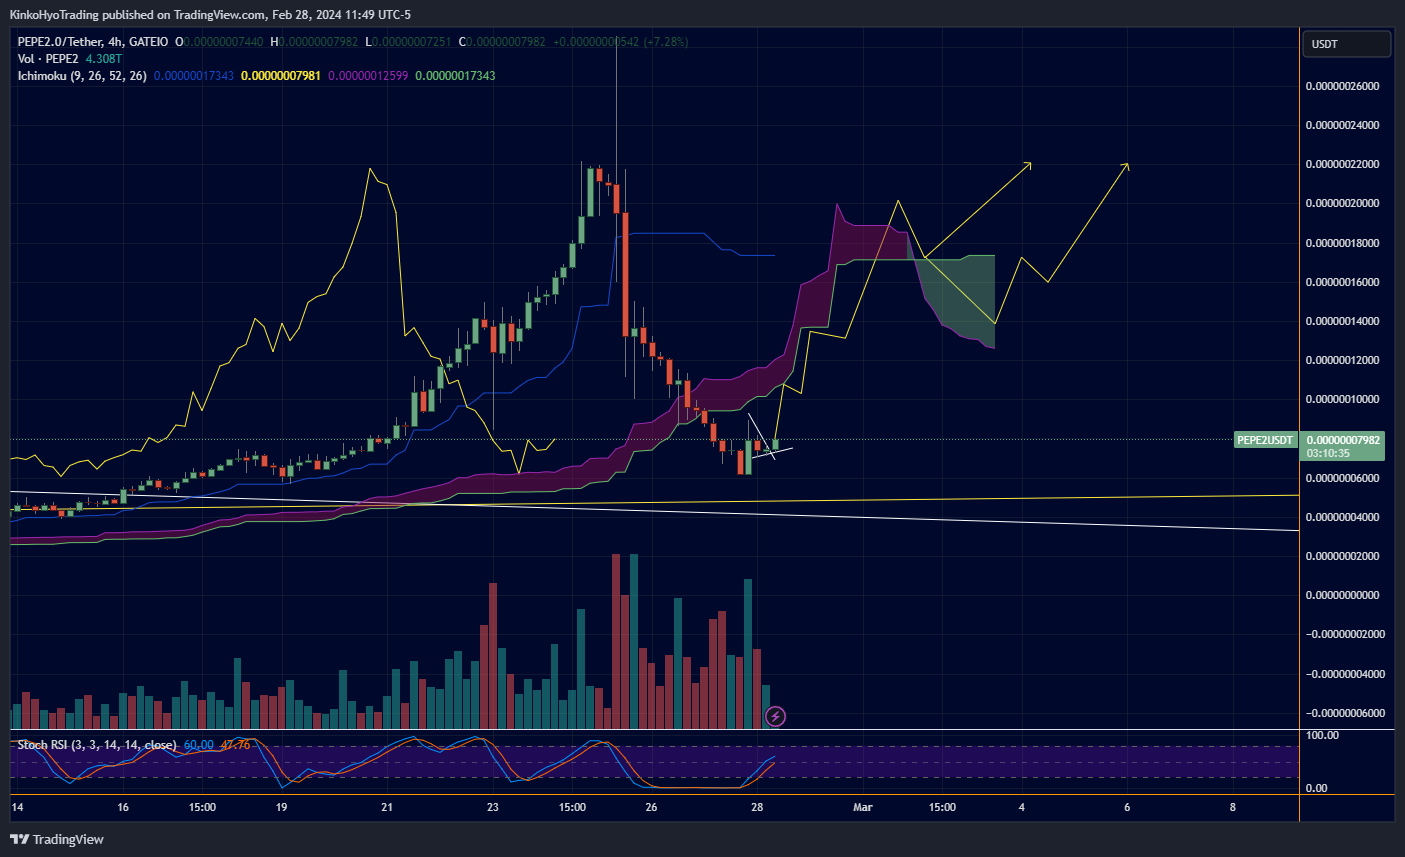Viewport: 1405px width, 857px height.
Task: Click the 0.00000022000 price axis label
Action: [1343, 164]
